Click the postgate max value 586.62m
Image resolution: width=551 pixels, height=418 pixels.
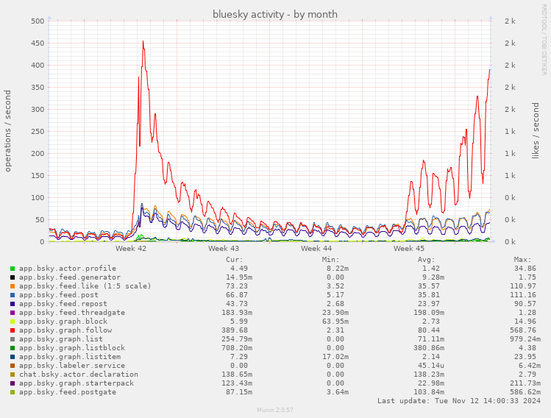click(525, 392)
